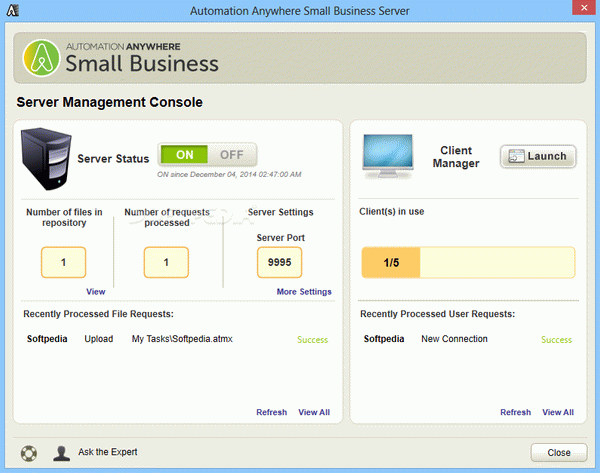The height and width of the screenshot is (473, 600).
Task: Launch the Client Manager
Action: coord(538,156)
